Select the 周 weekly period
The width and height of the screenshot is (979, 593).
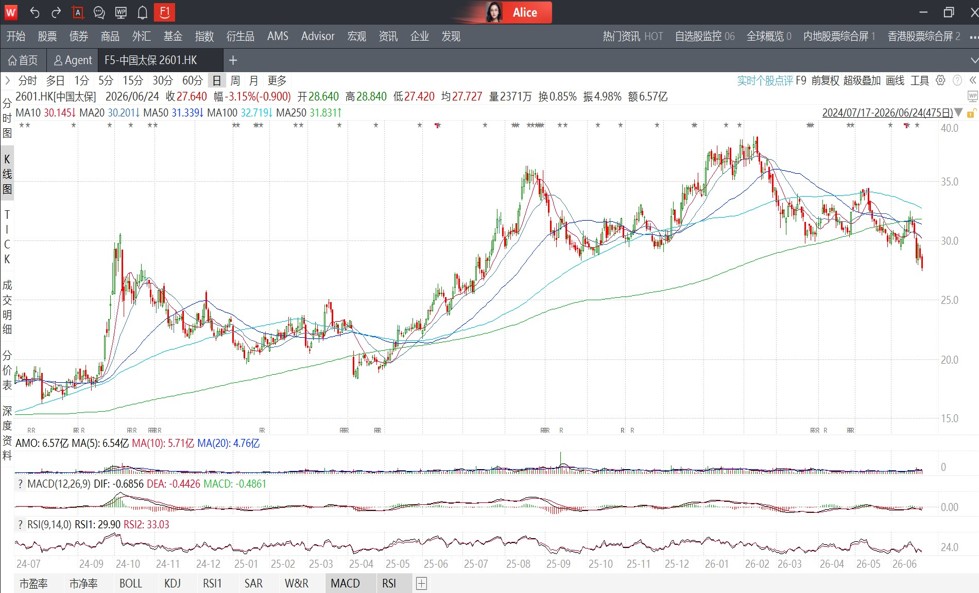(235, 81)
